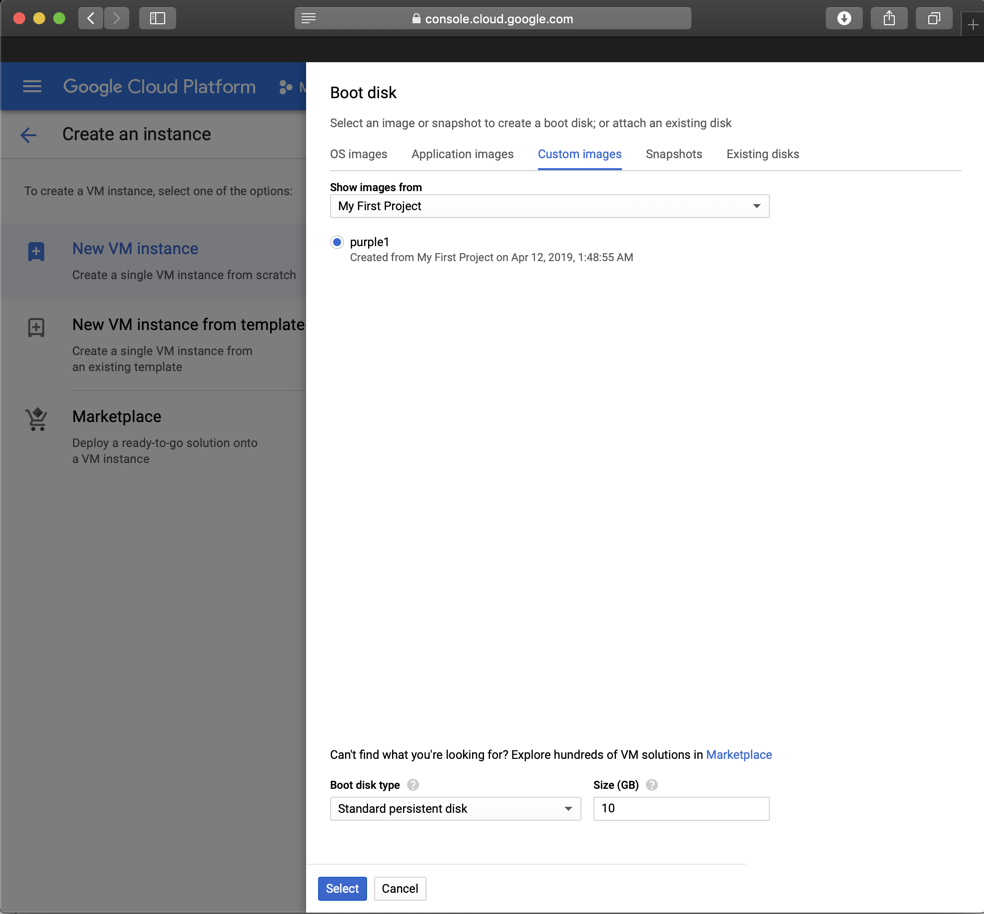Click the New VM instance icon

point(36,252)
